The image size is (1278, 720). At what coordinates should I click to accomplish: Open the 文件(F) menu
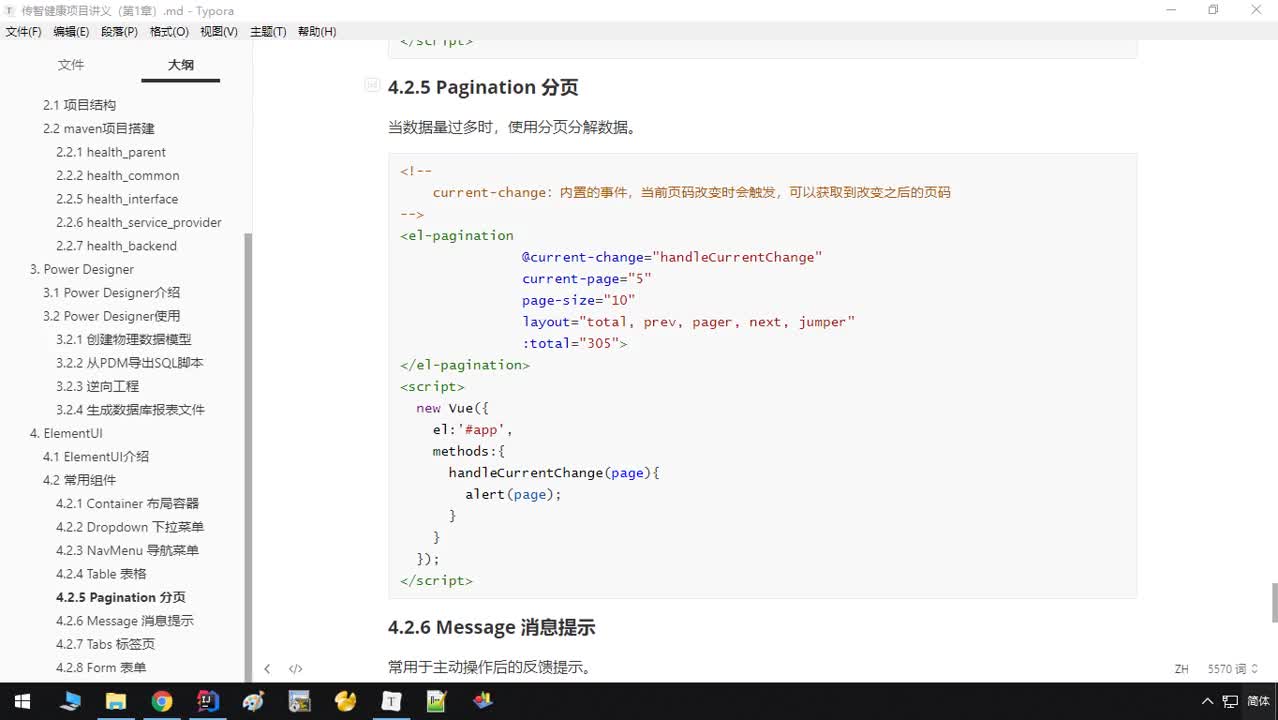[24, 32]
